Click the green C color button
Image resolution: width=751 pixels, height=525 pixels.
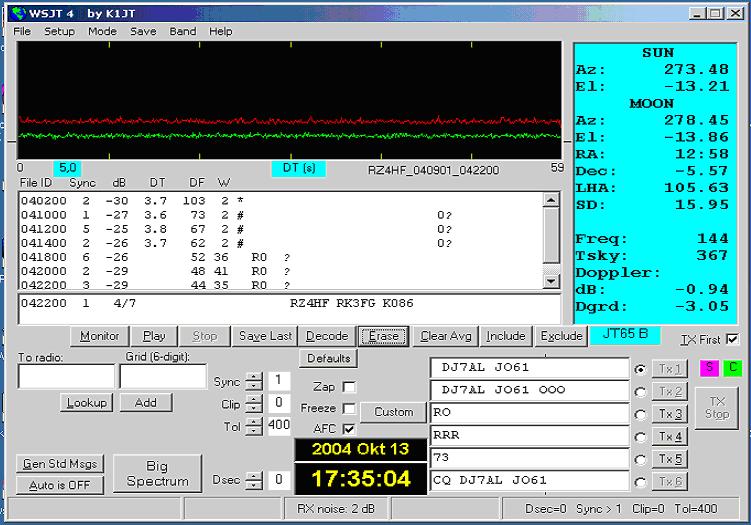(x=732, y=368)
